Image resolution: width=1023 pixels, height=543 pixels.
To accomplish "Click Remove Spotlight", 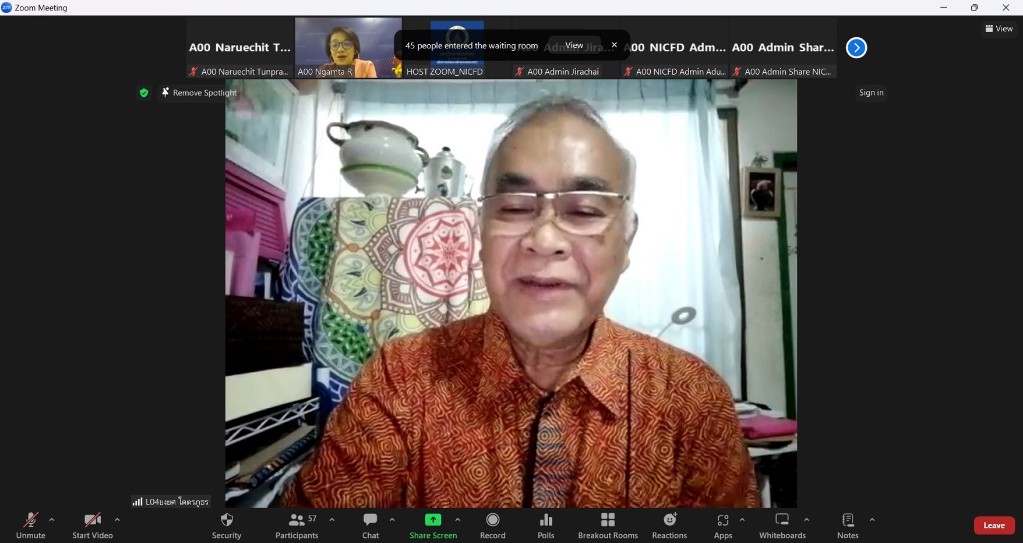I will [200, 93].
